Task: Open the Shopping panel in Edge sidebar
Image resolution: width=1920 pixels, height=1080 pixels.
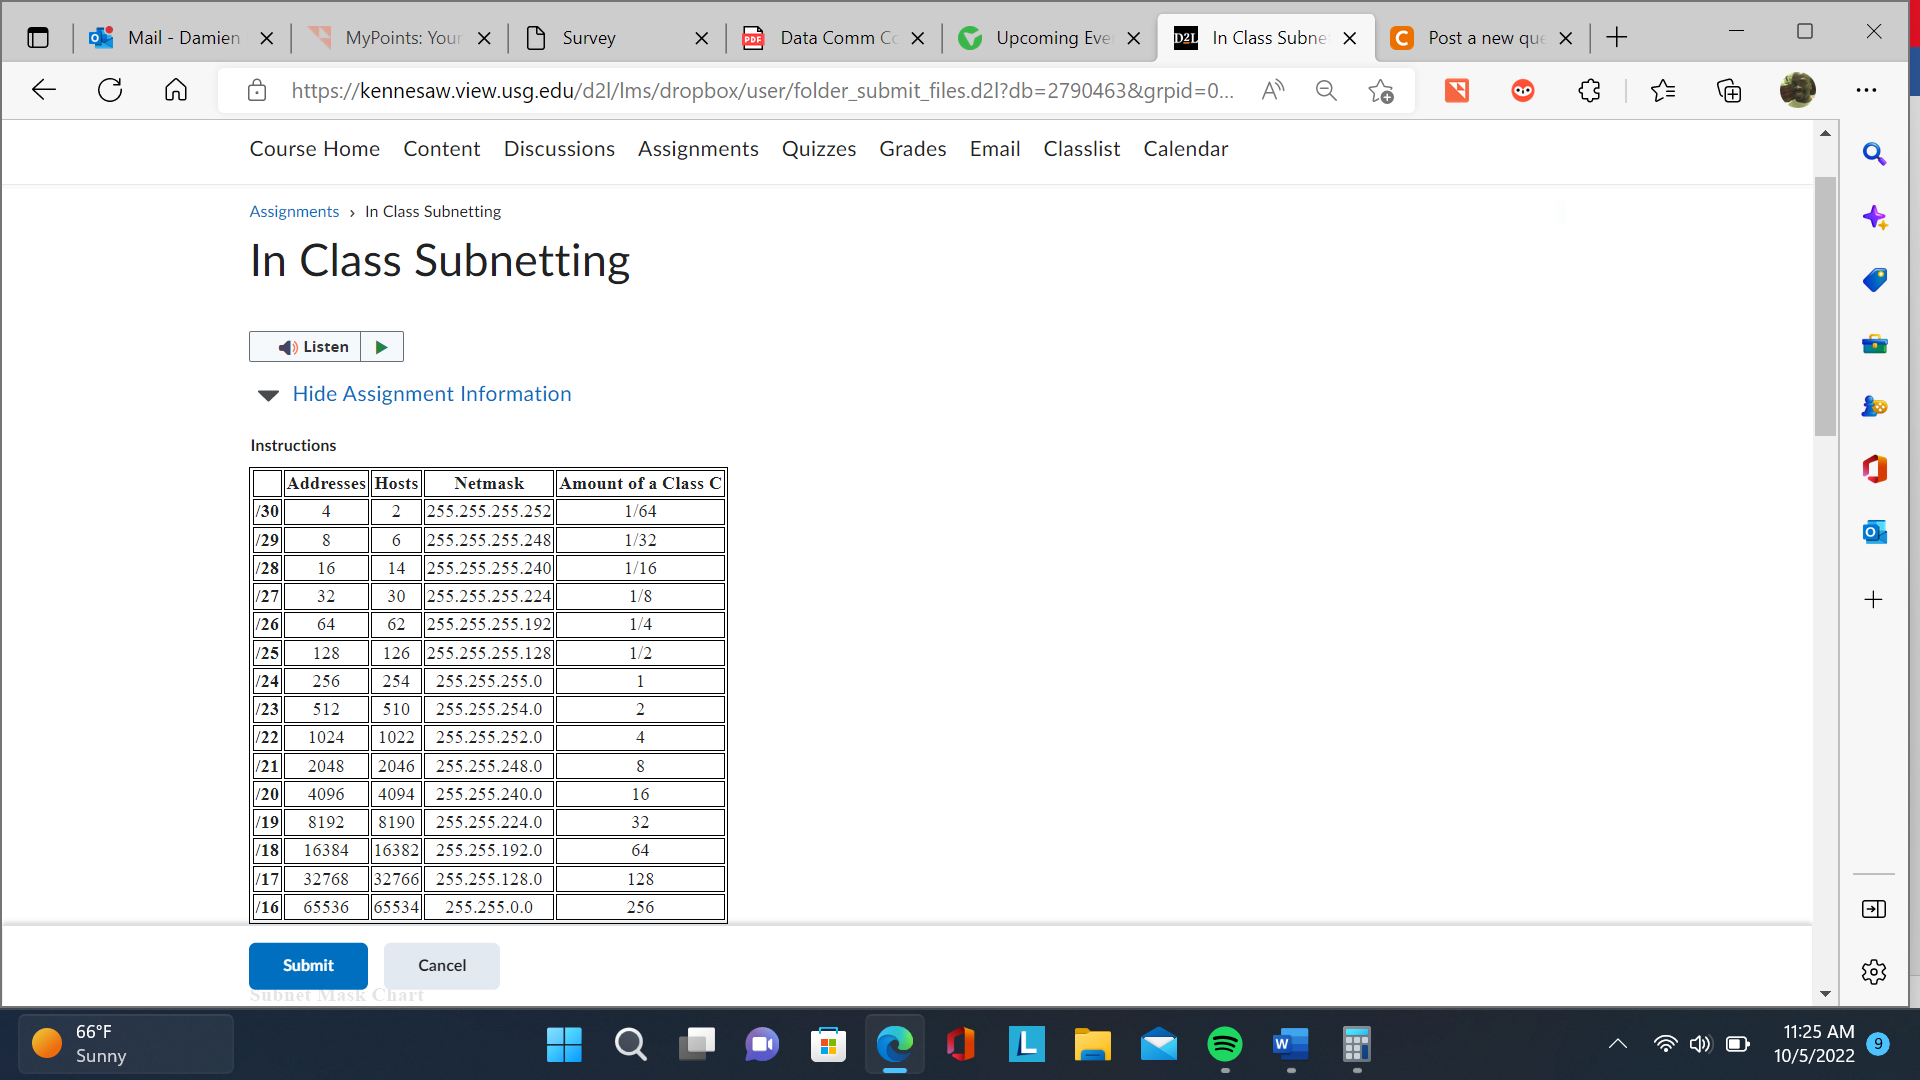Action: click(1875, 280)
